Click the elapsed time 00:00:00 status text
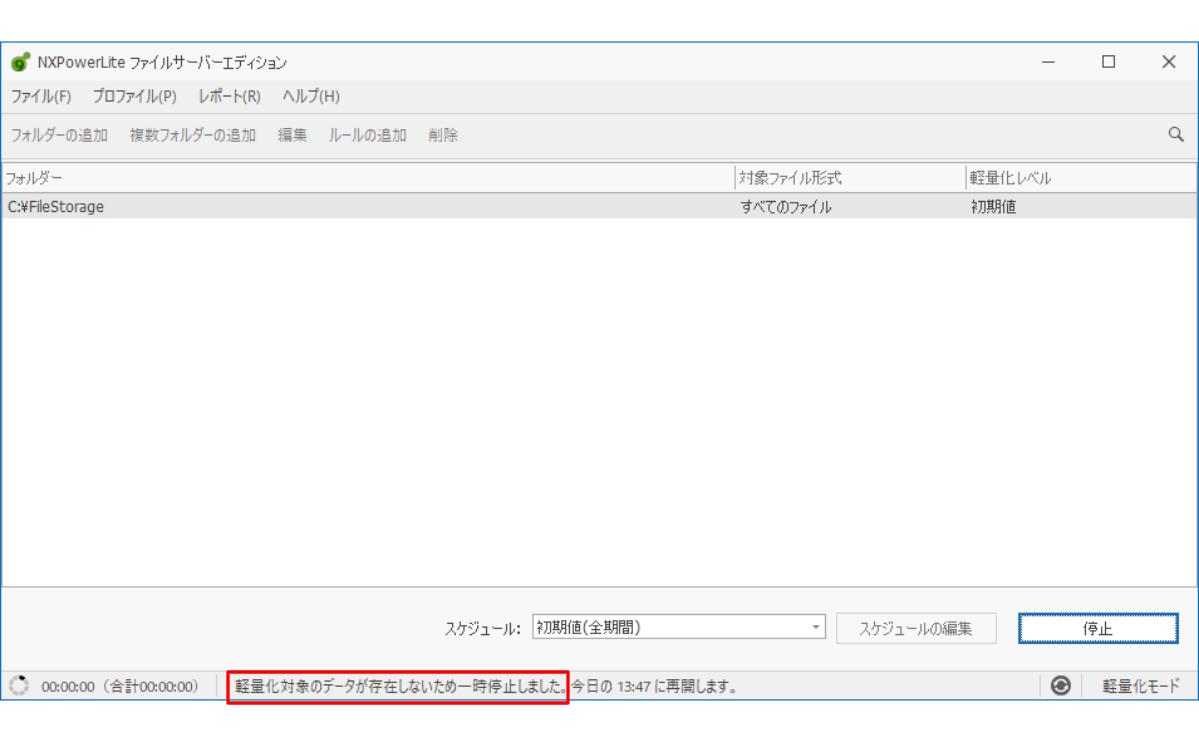The width and height of the screenshot is (1199, 742). point(119,686)
